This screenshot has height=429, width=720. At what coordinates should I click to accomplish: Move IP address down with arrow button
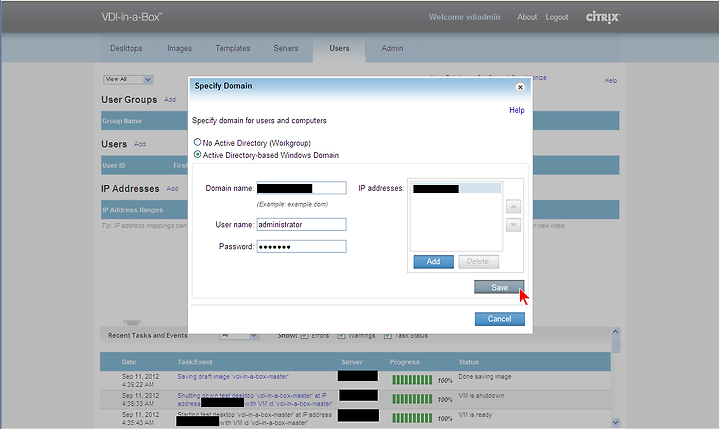point(513,225)
